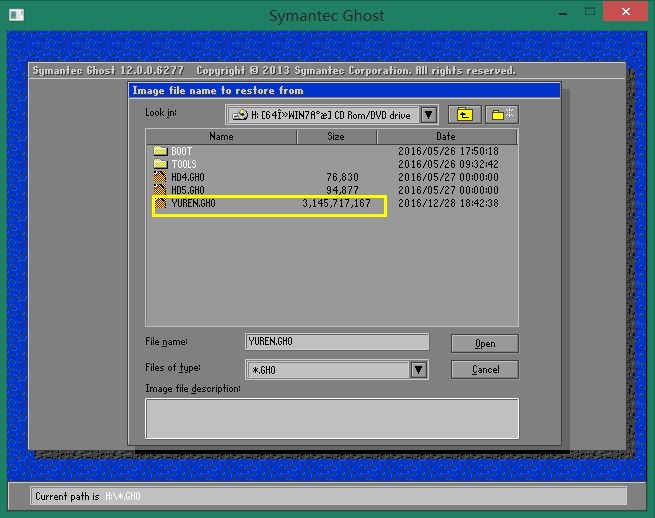Go up one folder level icon
This screenshot has height=518, width=655.
465,114
